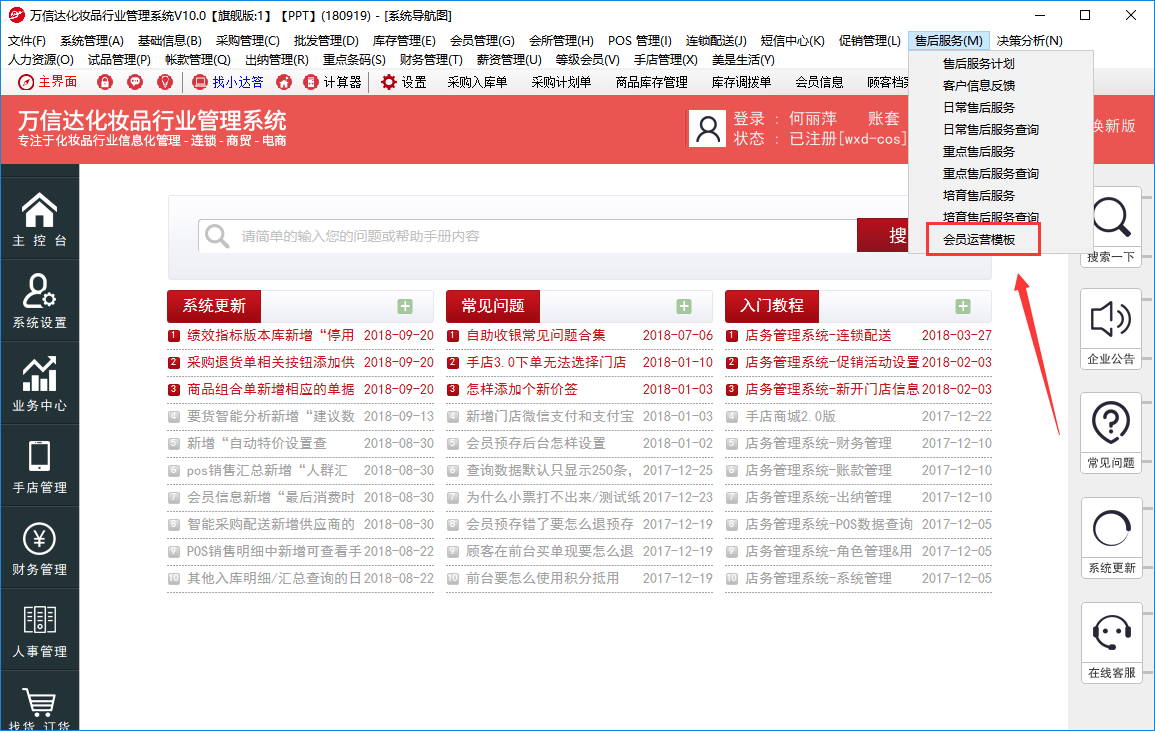Open tutorial 店务管理系统-促销活动设置
This screenshot has height=731, width=1155.
pyautogui.click(x=832, y=363)
